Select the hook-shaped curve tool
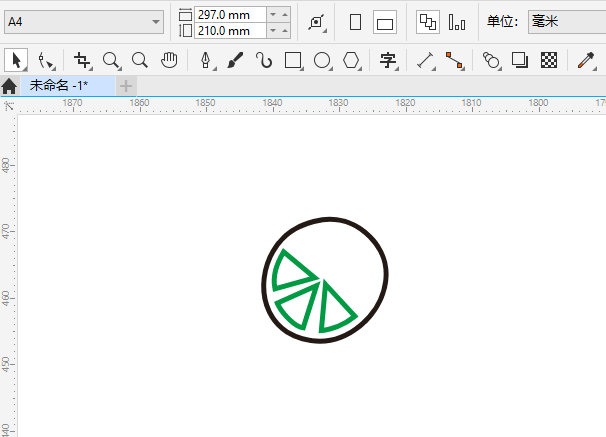This screenshot has width=606, height=437. [264, 61]
